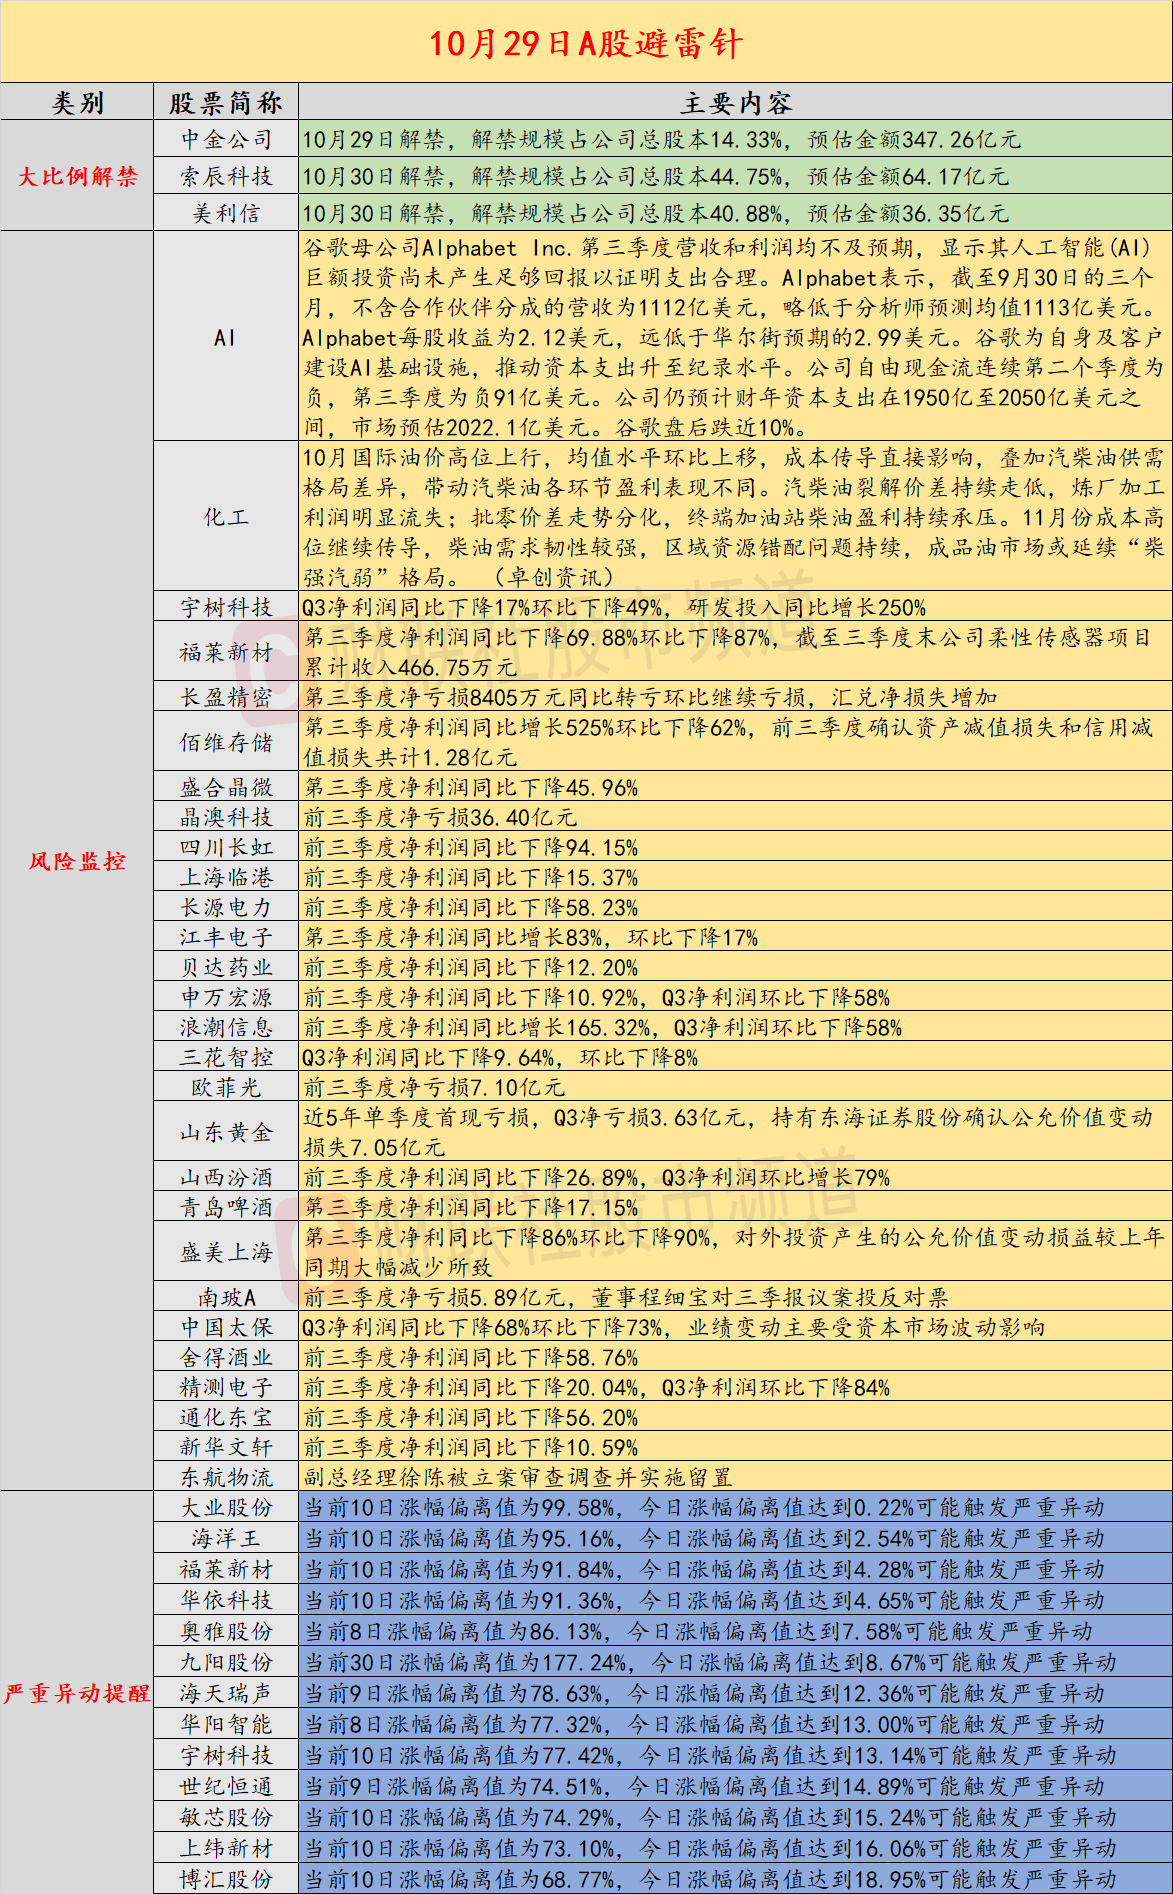
Task: Click the text 前三季度净利润同比下降94.15%
Action: tap(471, 847)
